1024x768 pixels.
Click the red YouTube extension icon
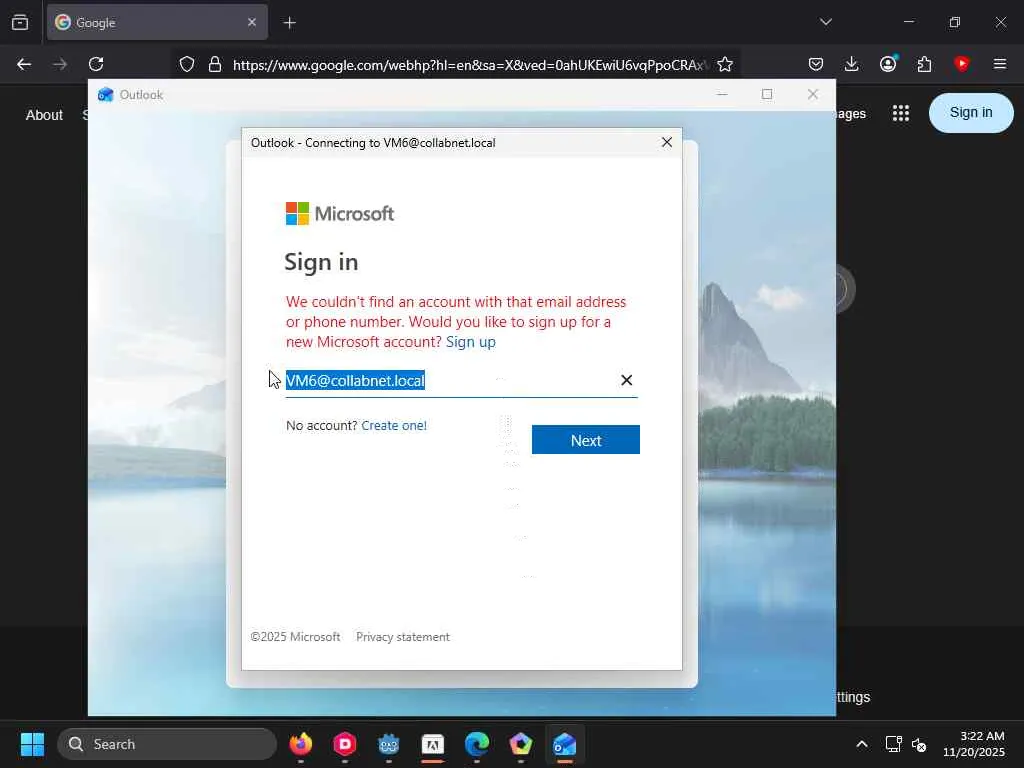coord(961,63)
